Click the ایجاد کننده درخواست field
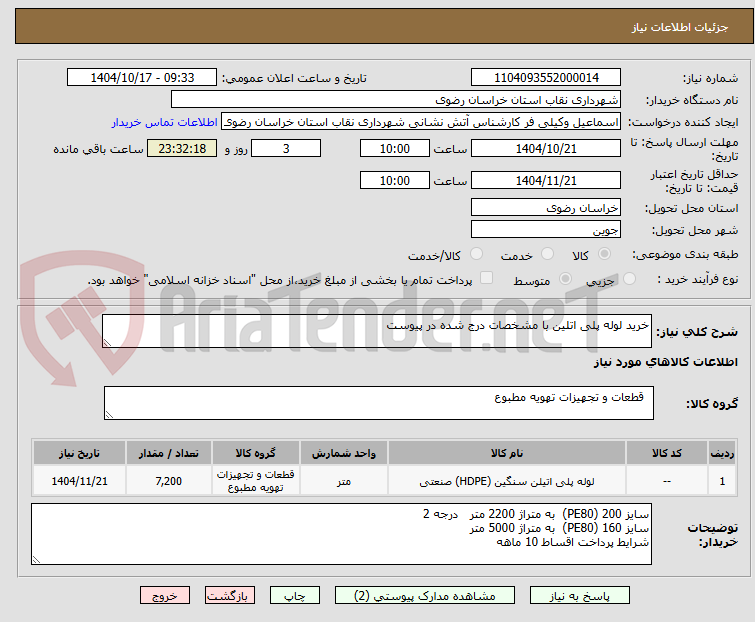Image resolution: width=755 pixels, height=622 pixels. 421,122
